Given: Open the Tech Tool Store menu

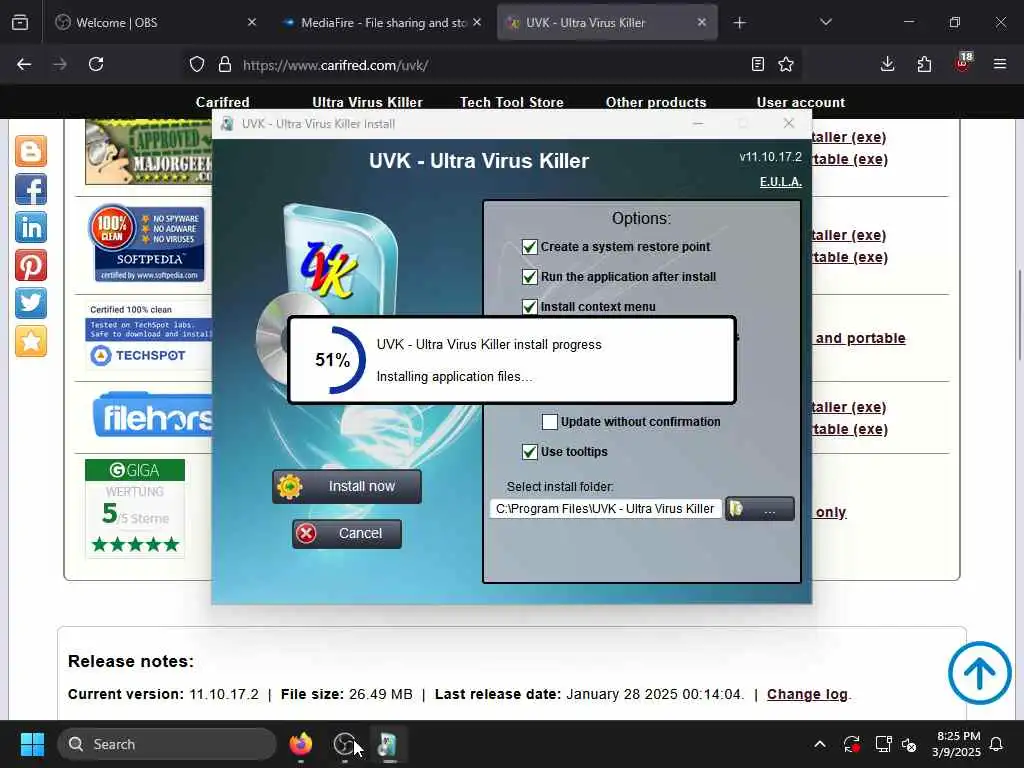Looking at the screenshot, I should [511, 103].
